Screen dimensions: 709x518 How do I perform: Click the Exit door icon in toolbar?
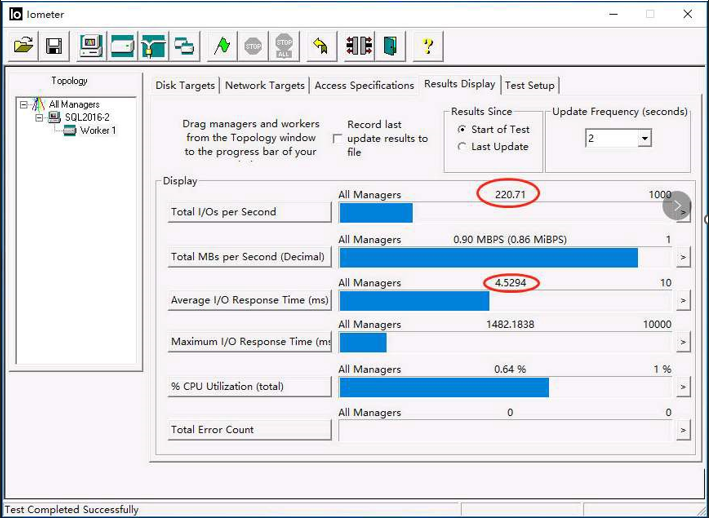(390, 46)
